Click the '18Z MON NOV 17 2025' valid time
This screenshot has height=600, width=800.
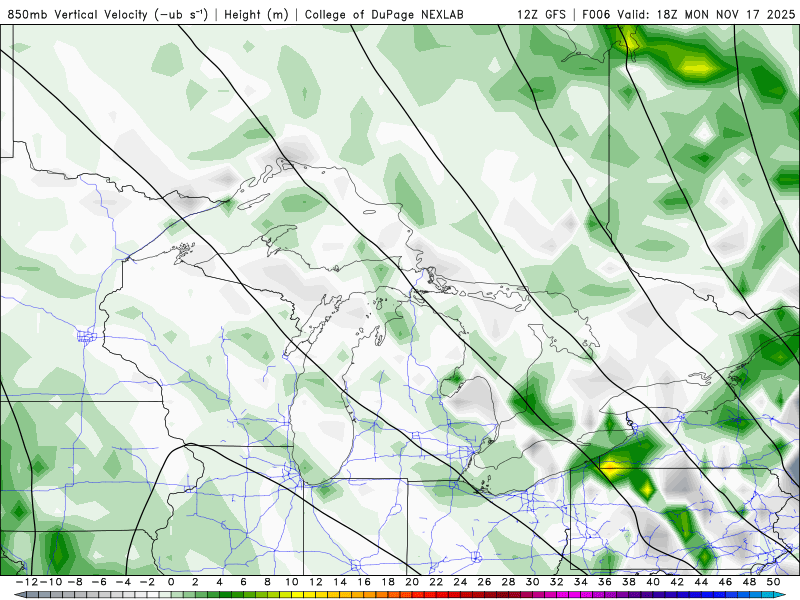[726, 15]
